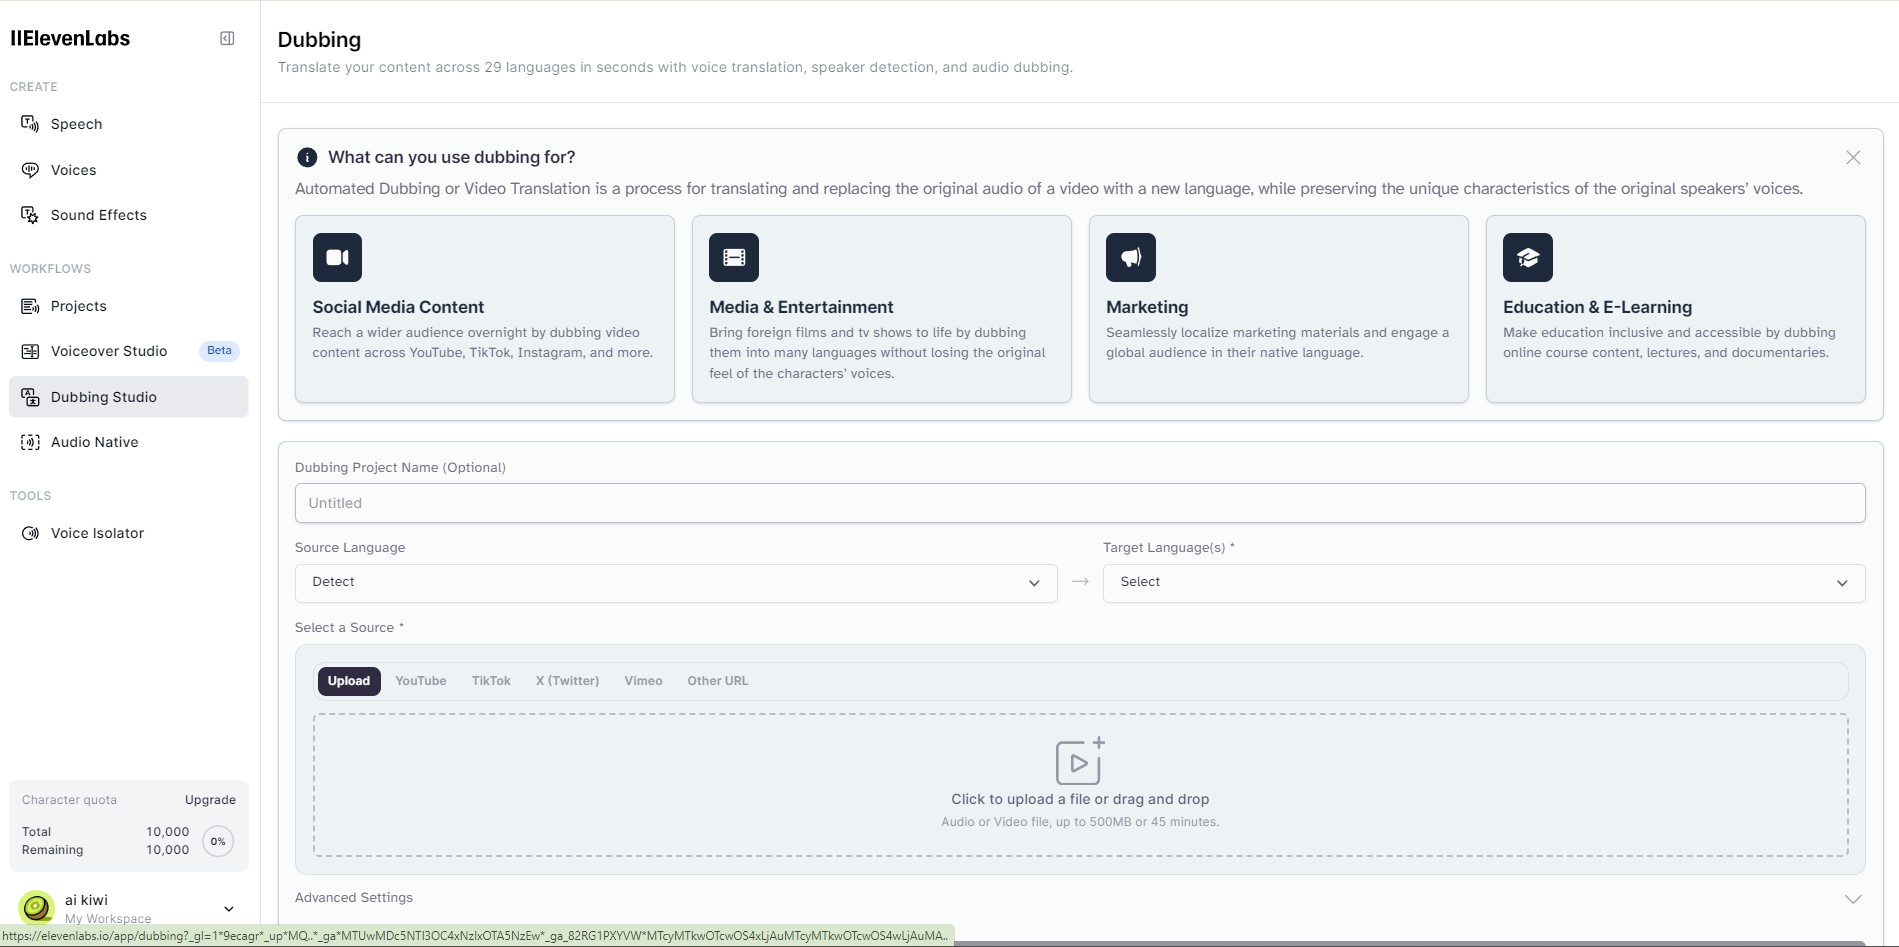Dismiss the dubbing info panel
The image size is (1899, 947).
click(1853, 157)
